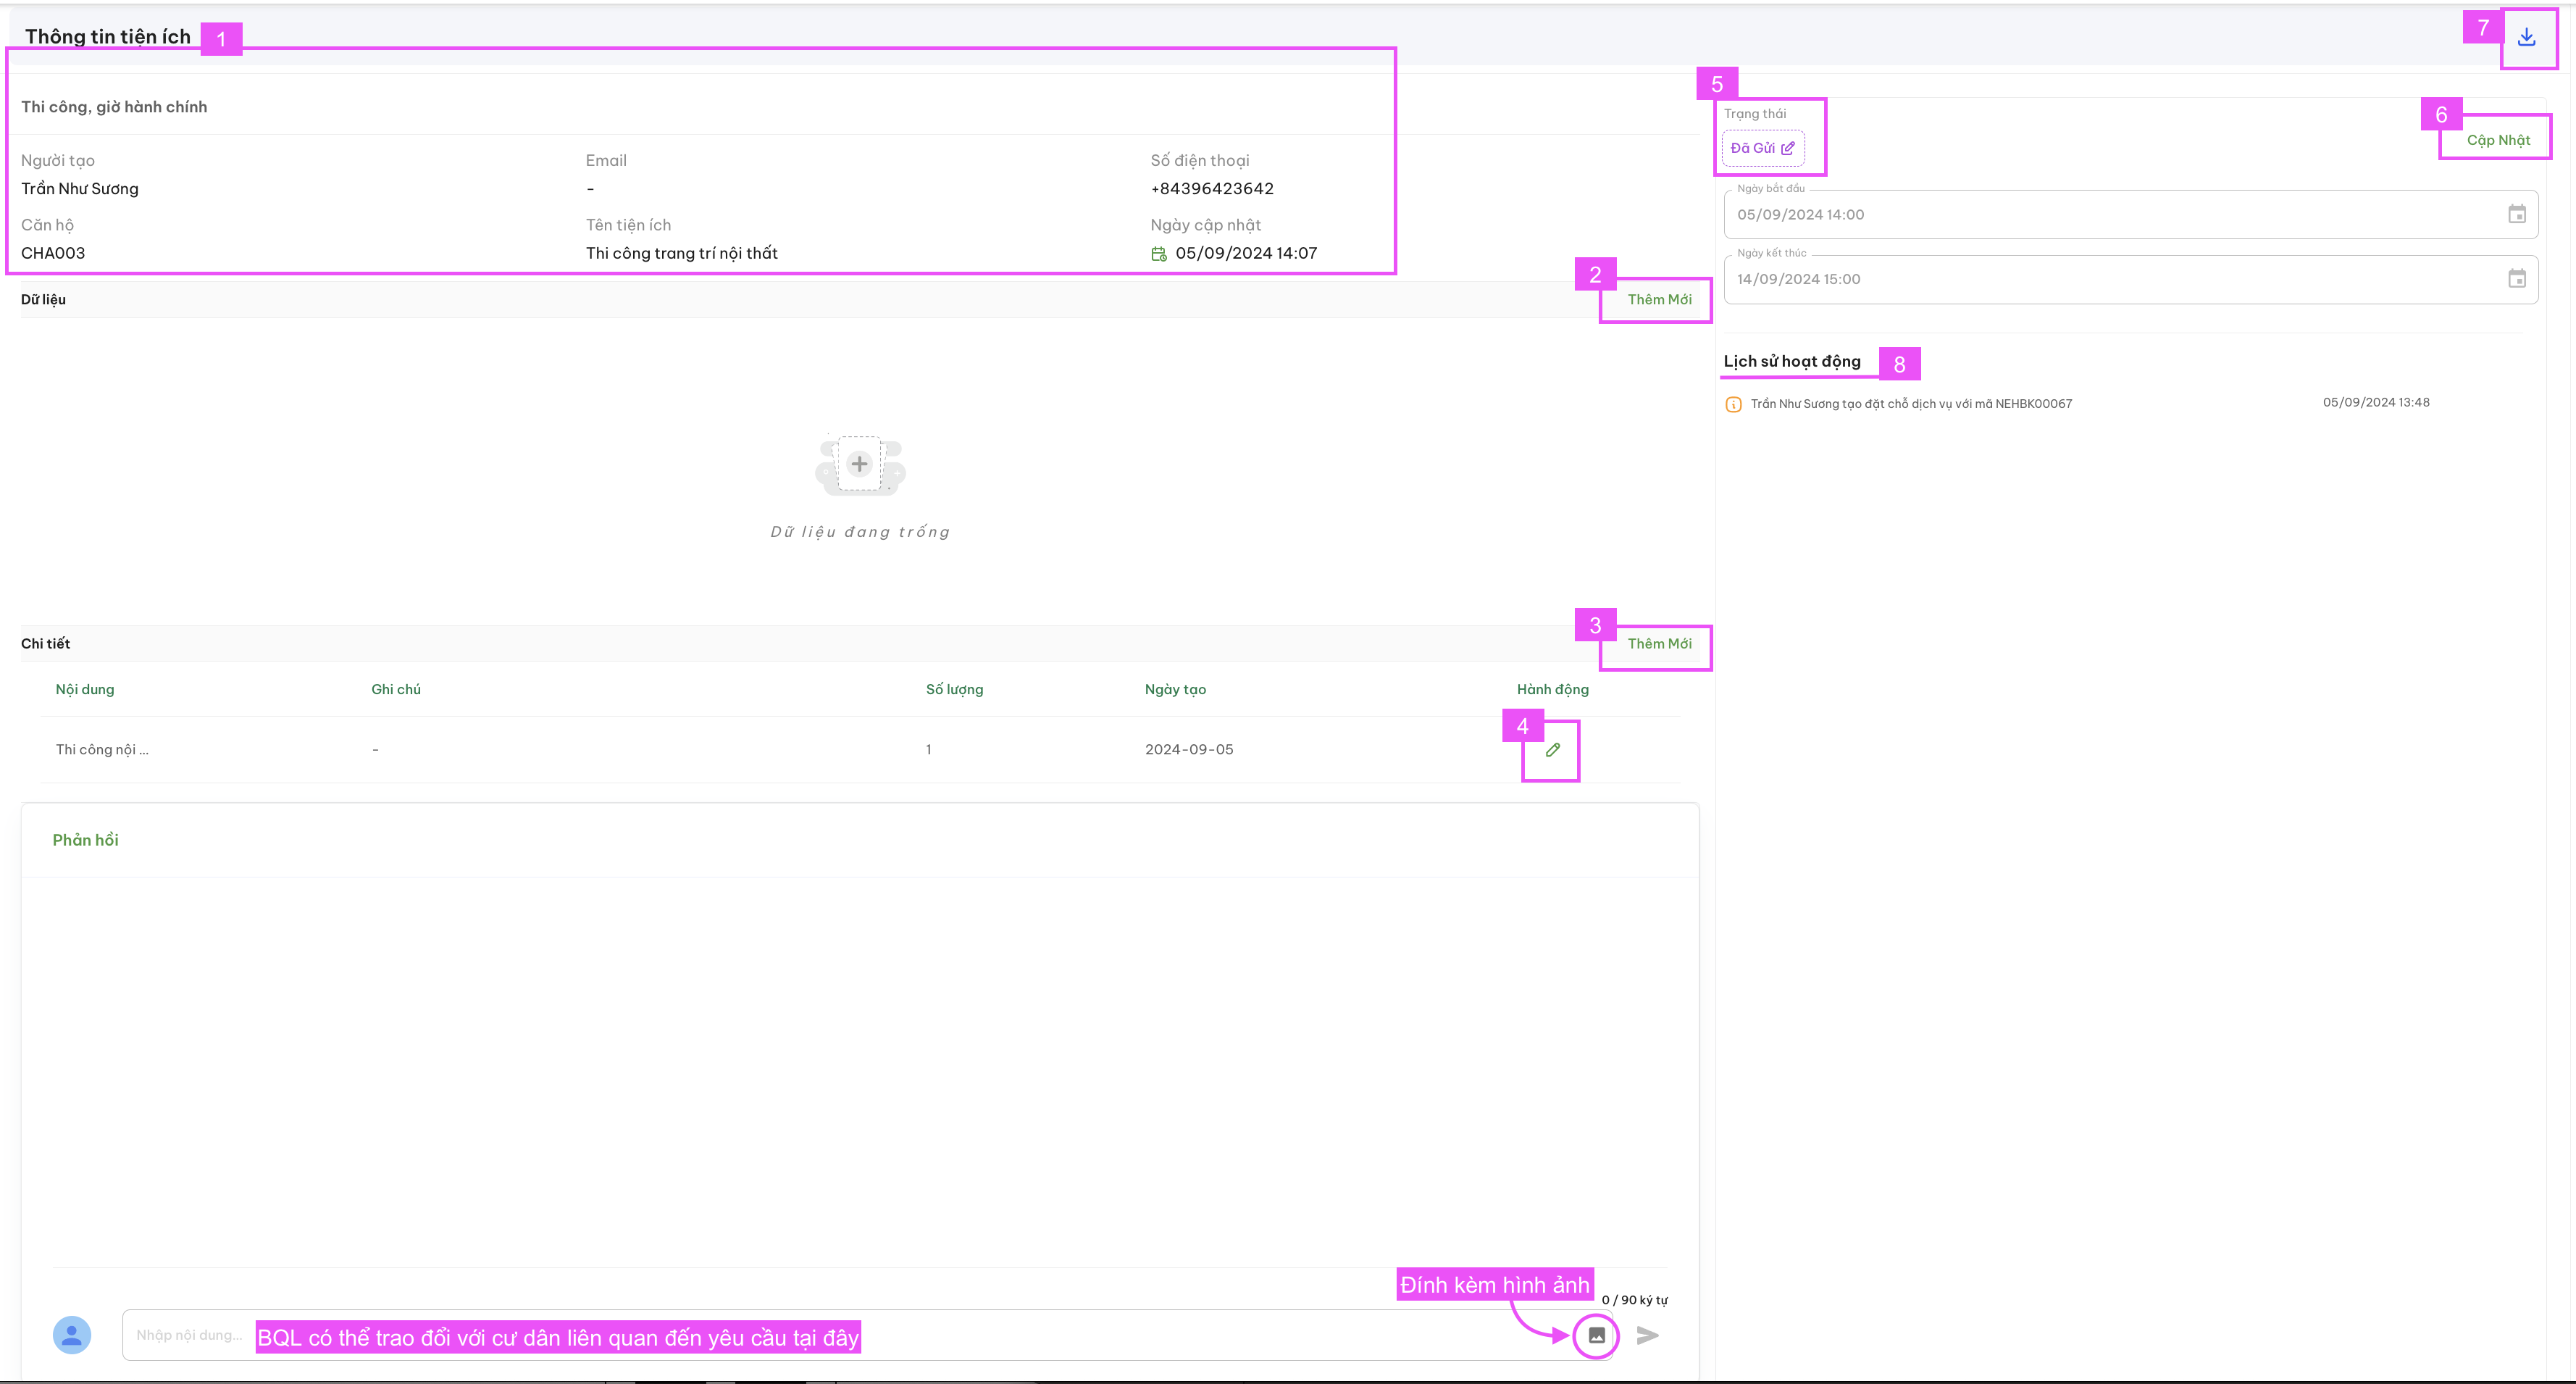Click the download icon at top right
This screenshot has width=2576, height=1384.
[x=2526, y=37]
